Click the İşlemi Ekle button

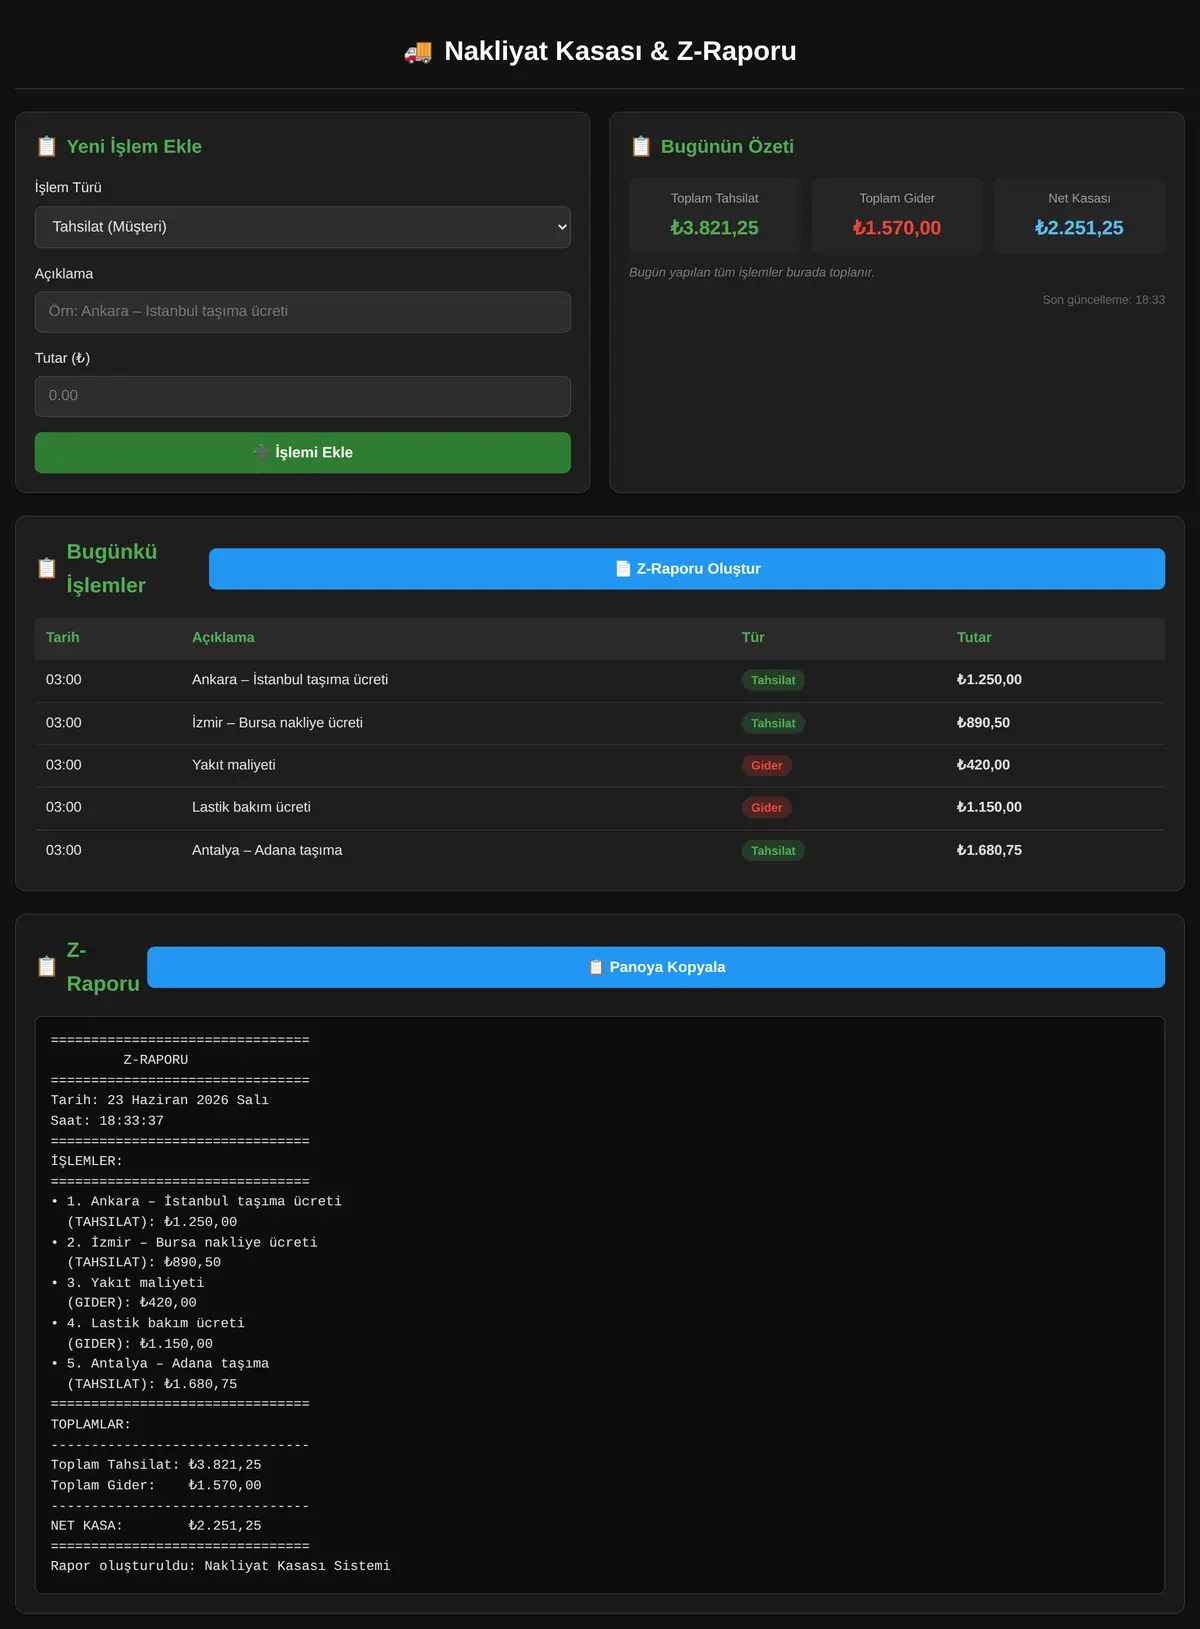[x=303, y=453]
